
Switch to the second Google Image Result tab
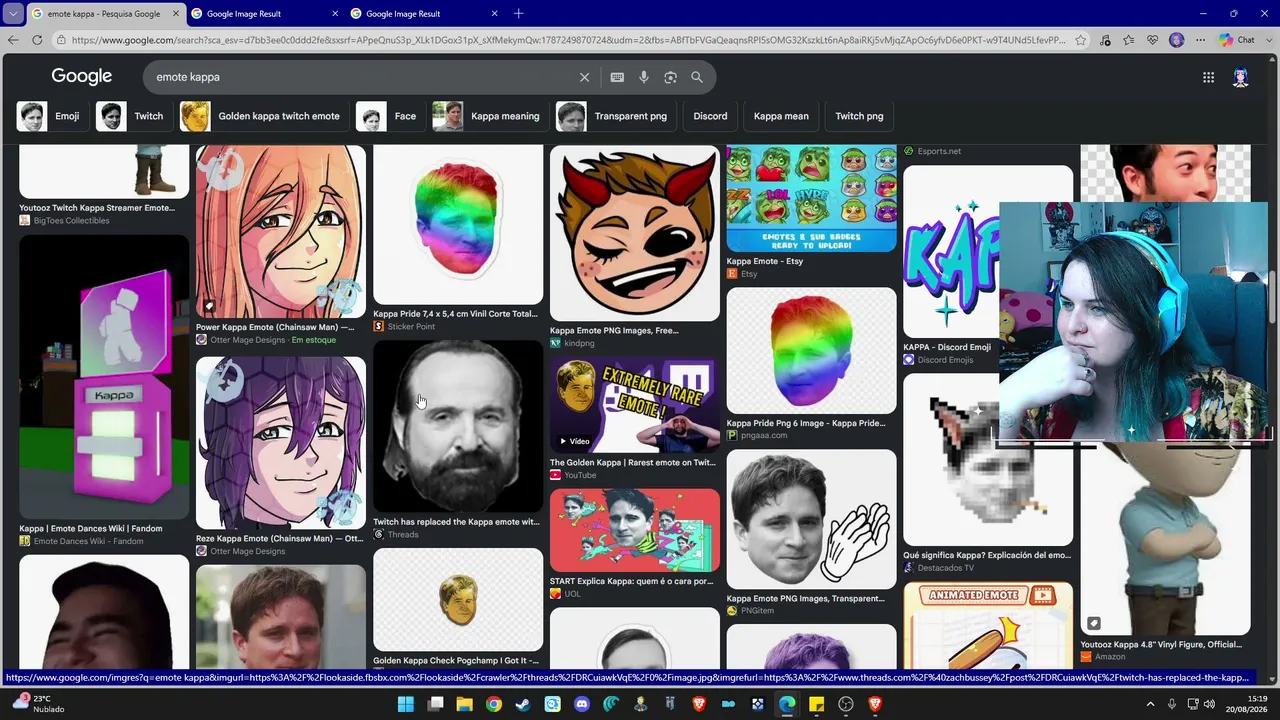[264, 14]
